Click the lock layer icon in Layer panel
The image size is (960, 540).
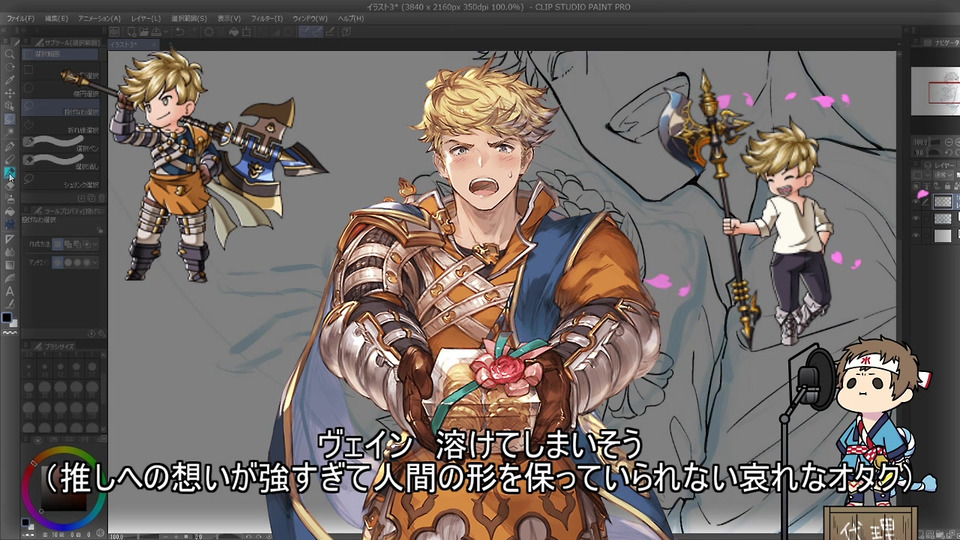tap(948, 186)
